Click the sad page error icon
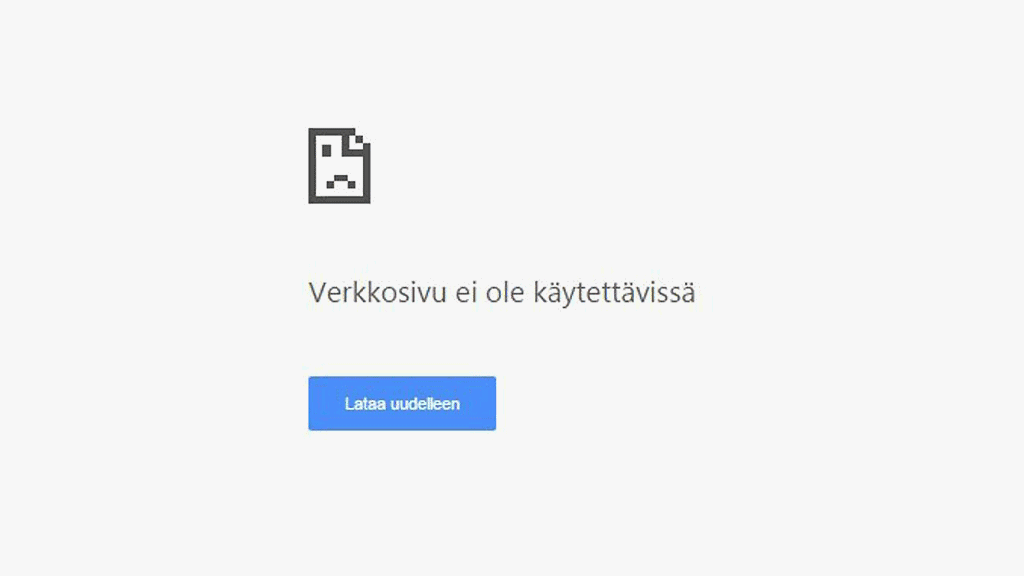The height and width of the screenshot is (576, 1024). tap(340, 166)
